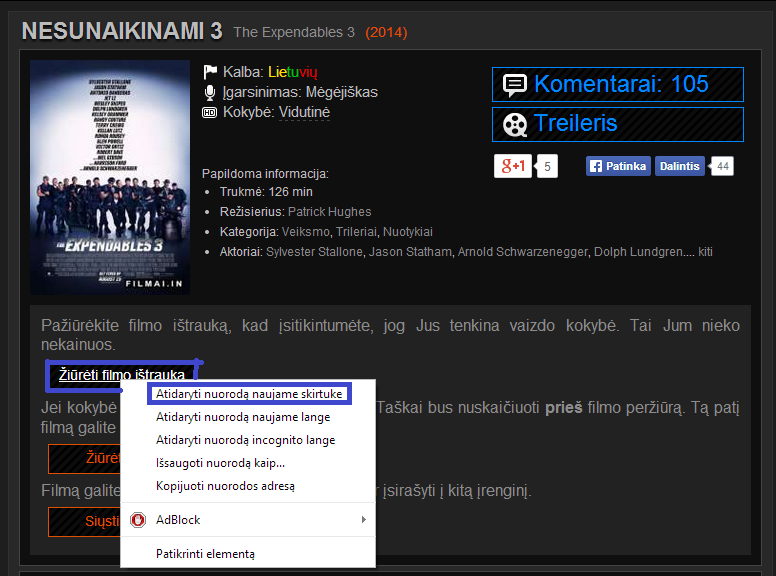Click the Facebook Patinka like button
Image resolution: width=776 pixels, height=576 pixels.
tap(618, 166)
